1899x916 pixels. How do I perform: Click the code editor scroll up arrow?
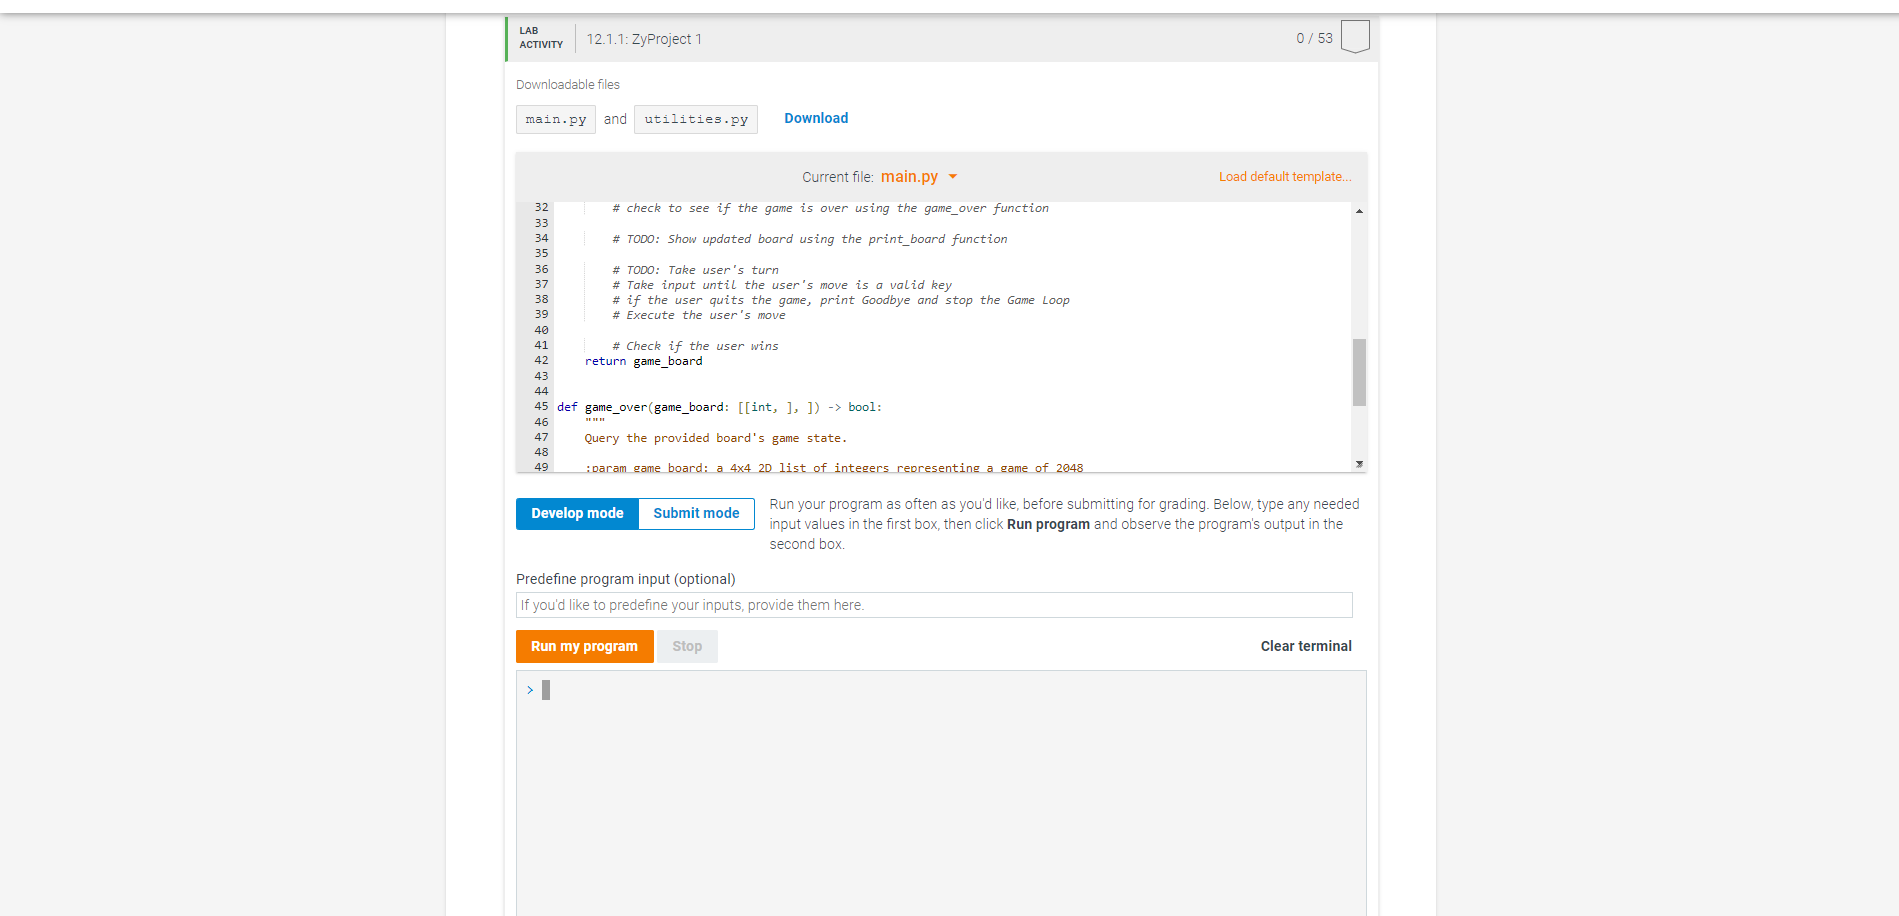1359,211
